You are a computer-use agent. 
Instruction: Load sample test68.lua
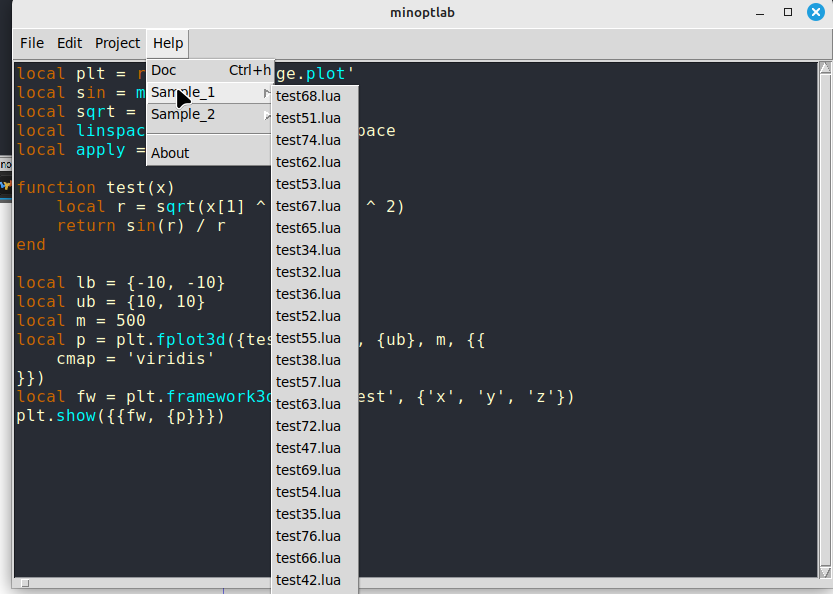[314, 96]
